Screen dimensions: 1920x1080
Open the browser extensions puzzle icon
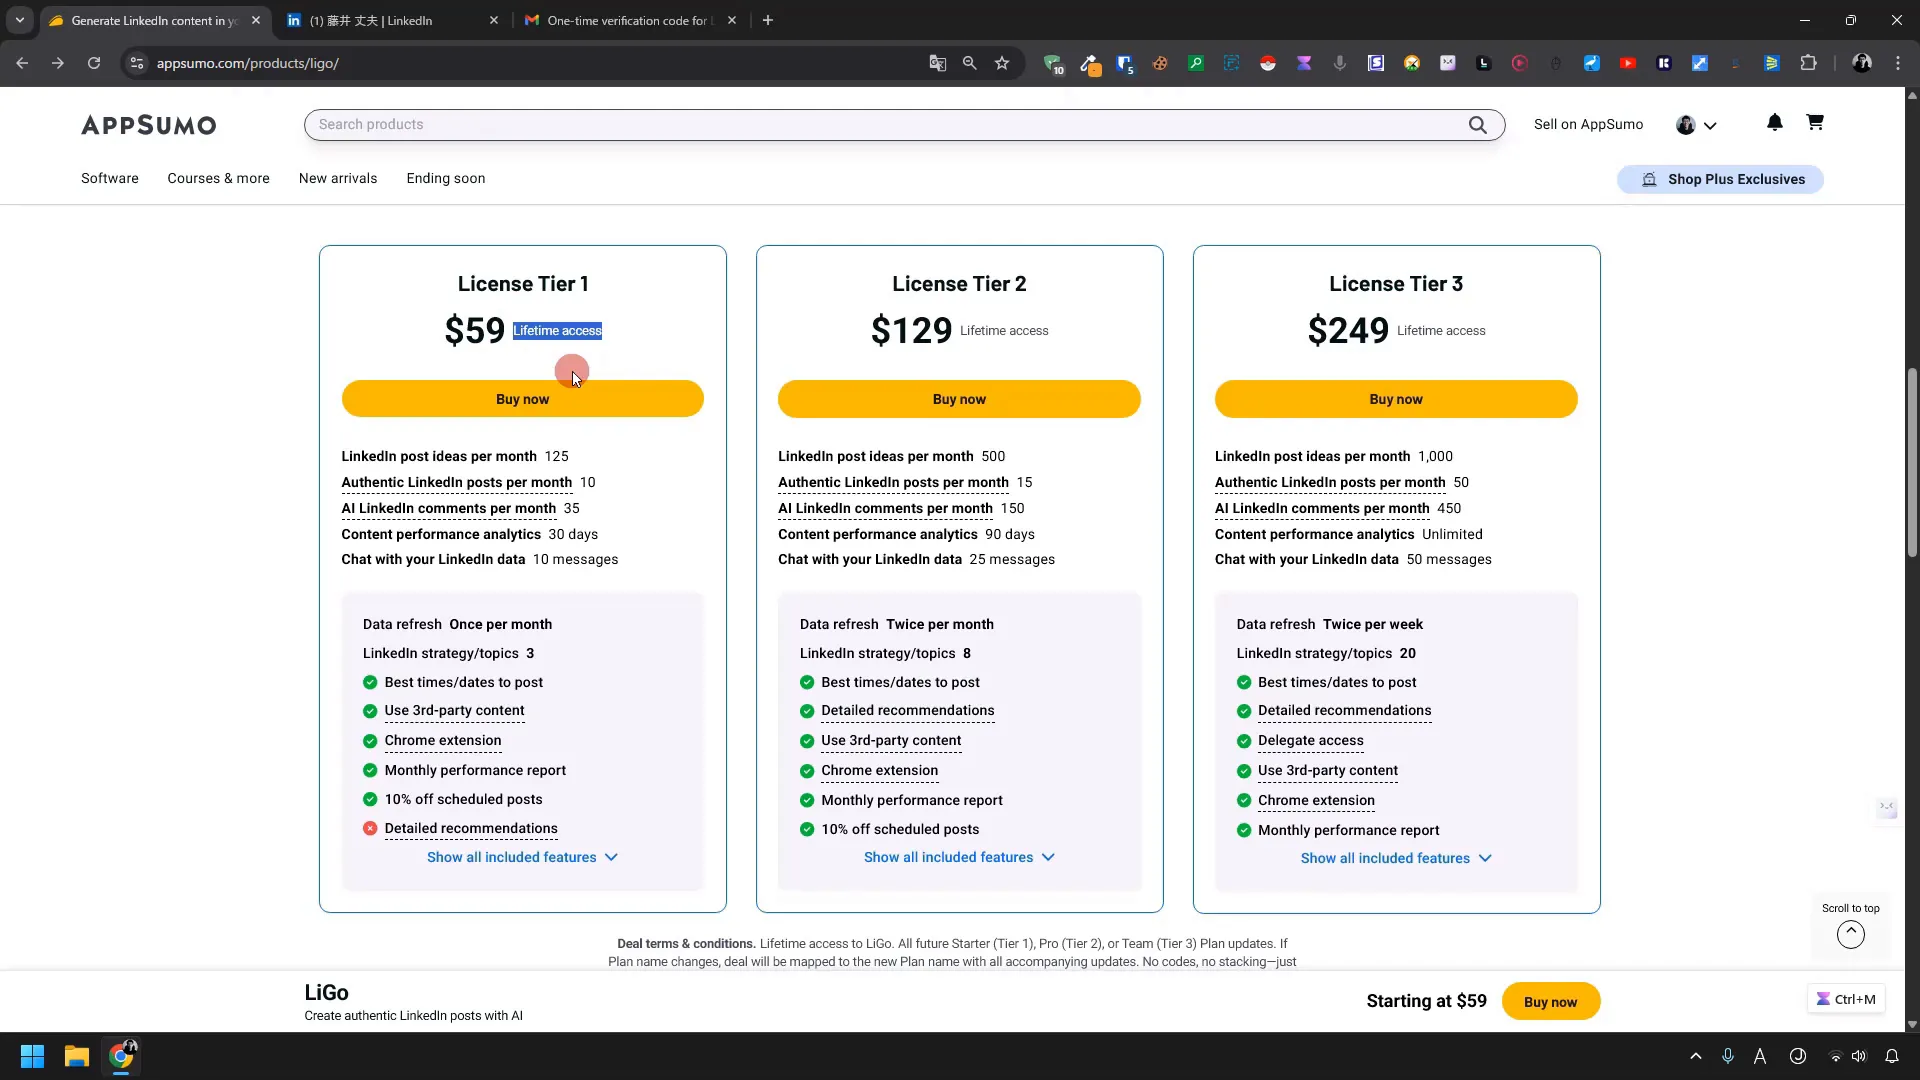[x=1808, y=63]
